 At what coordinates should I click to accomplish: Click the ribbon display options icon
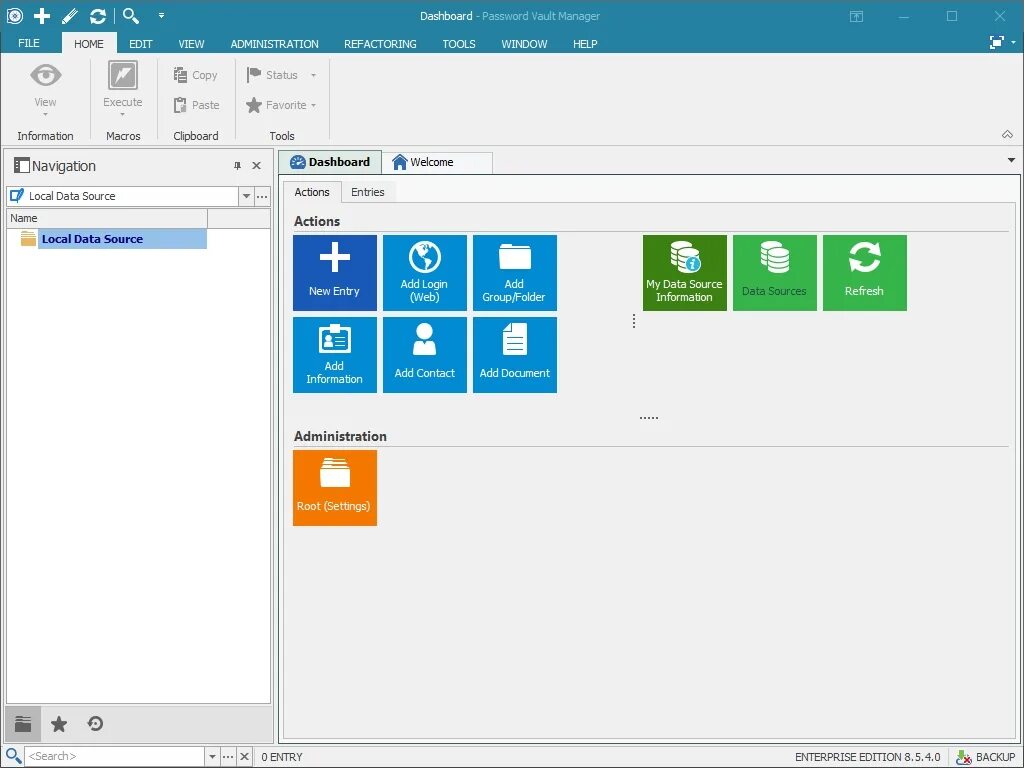click(856, 16)
